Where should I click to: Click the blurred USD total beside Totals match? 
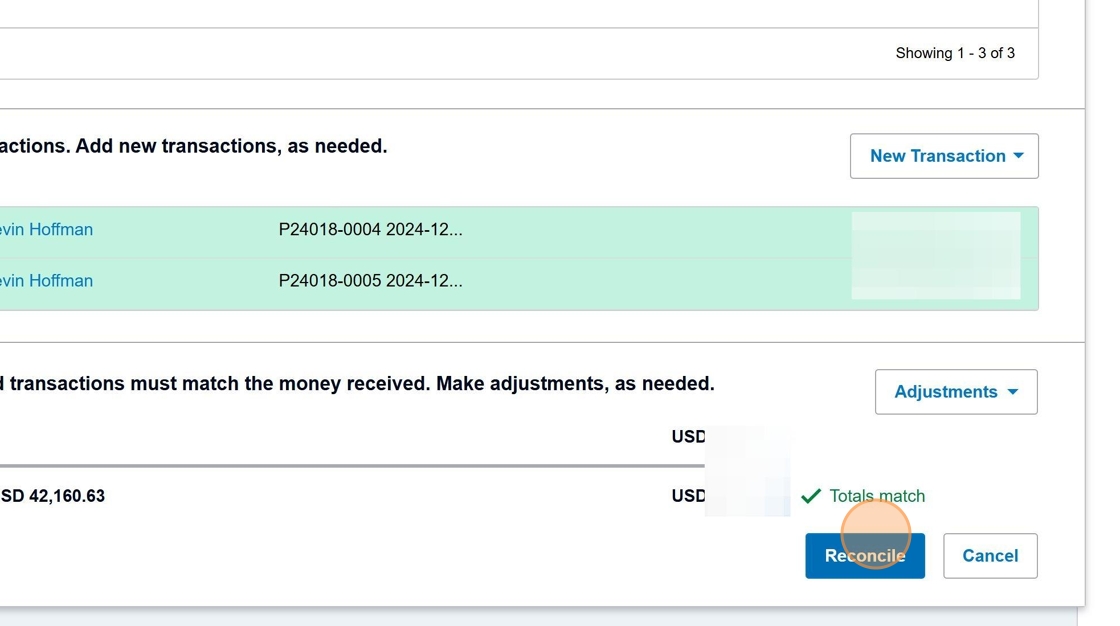[x=747, y=496]
